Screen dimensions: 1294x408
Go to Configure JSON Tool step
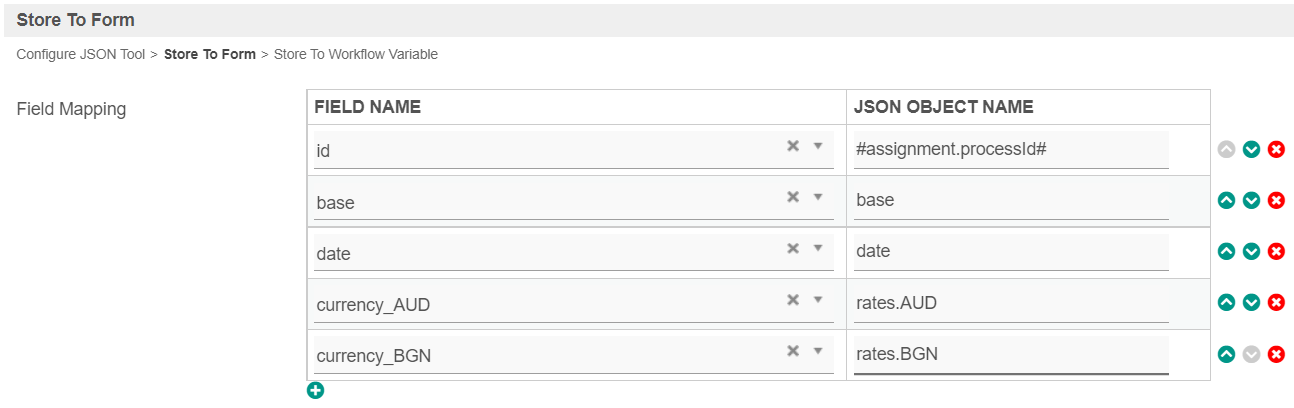point(81,55)
